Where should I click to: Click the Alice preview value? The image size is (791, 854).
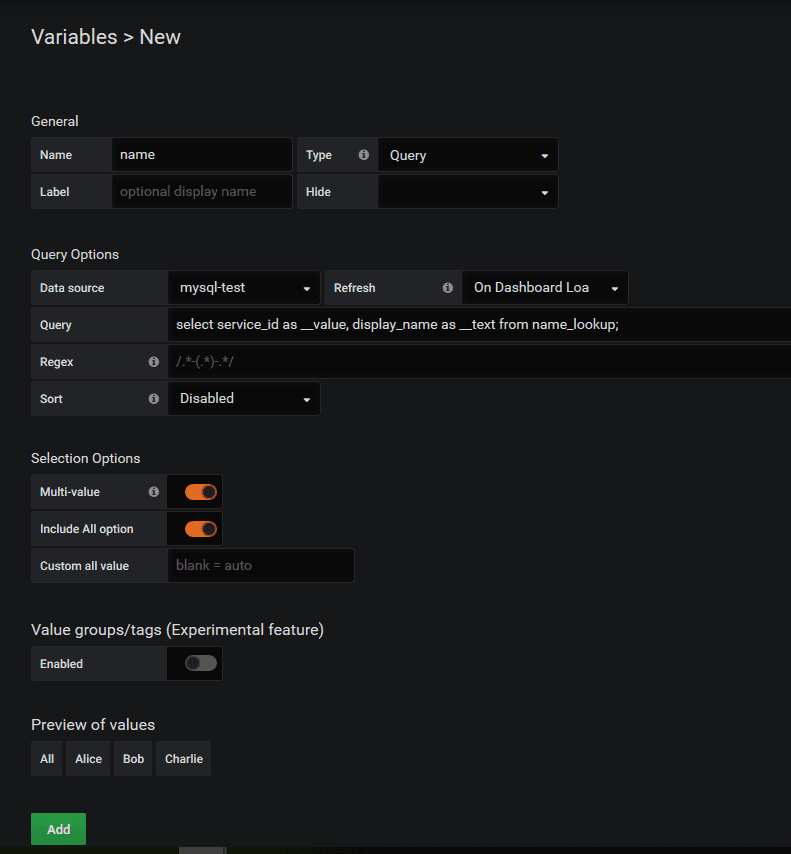click(88, 759)
